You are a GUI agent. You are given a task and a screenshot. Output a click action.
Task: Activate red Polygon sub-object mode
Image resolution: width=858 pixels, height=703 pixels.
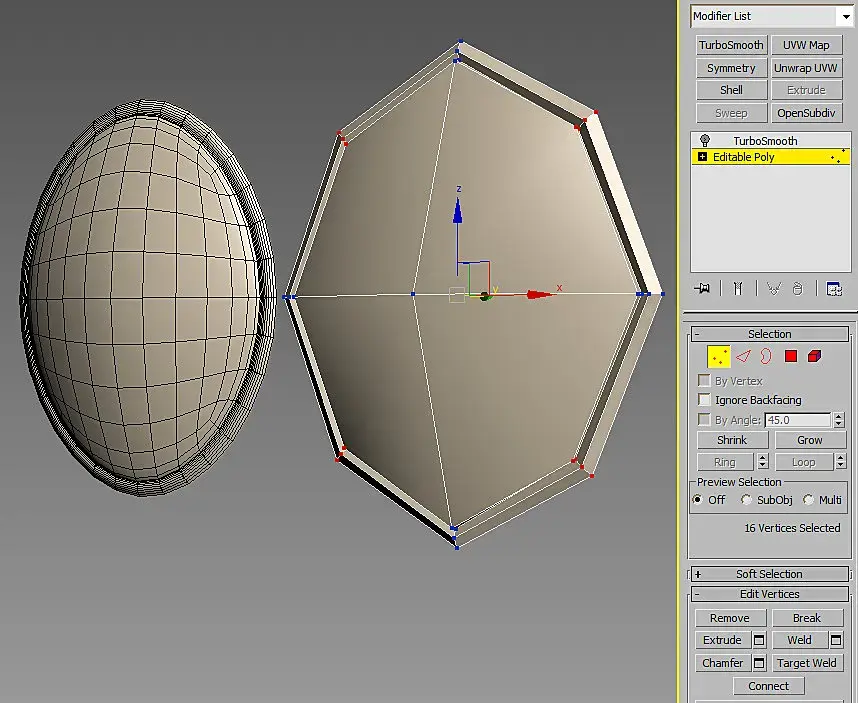[791, 356]
